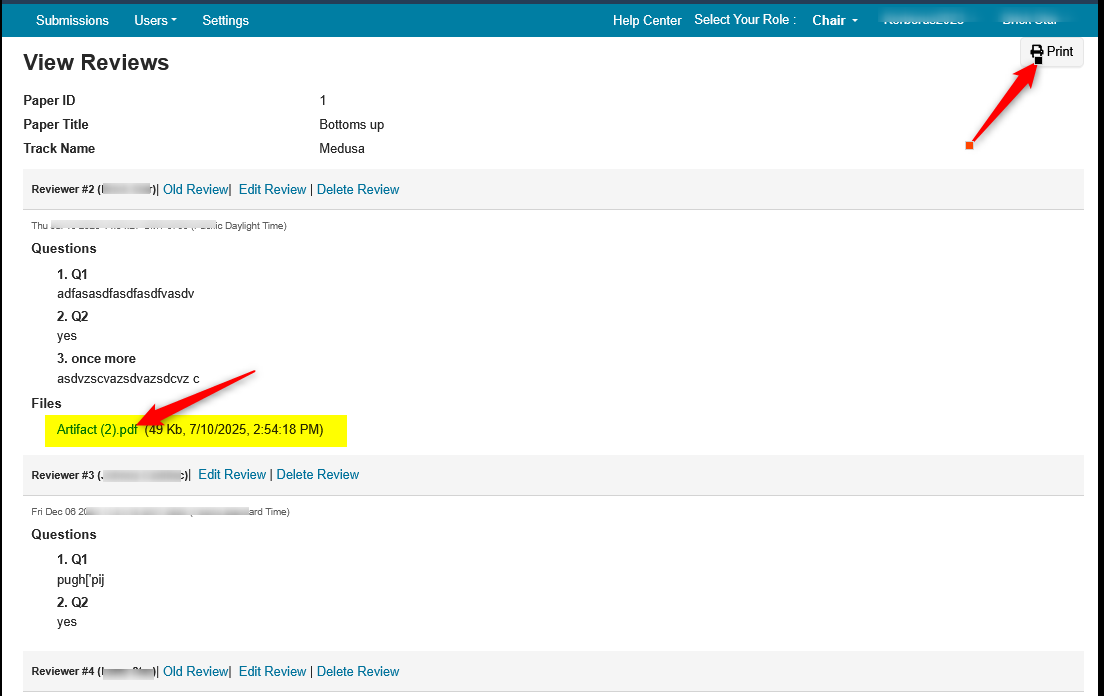The image size is (1104, 696).
Task: Expand the Users dropdown menu
Action: [x=155, y=20]
